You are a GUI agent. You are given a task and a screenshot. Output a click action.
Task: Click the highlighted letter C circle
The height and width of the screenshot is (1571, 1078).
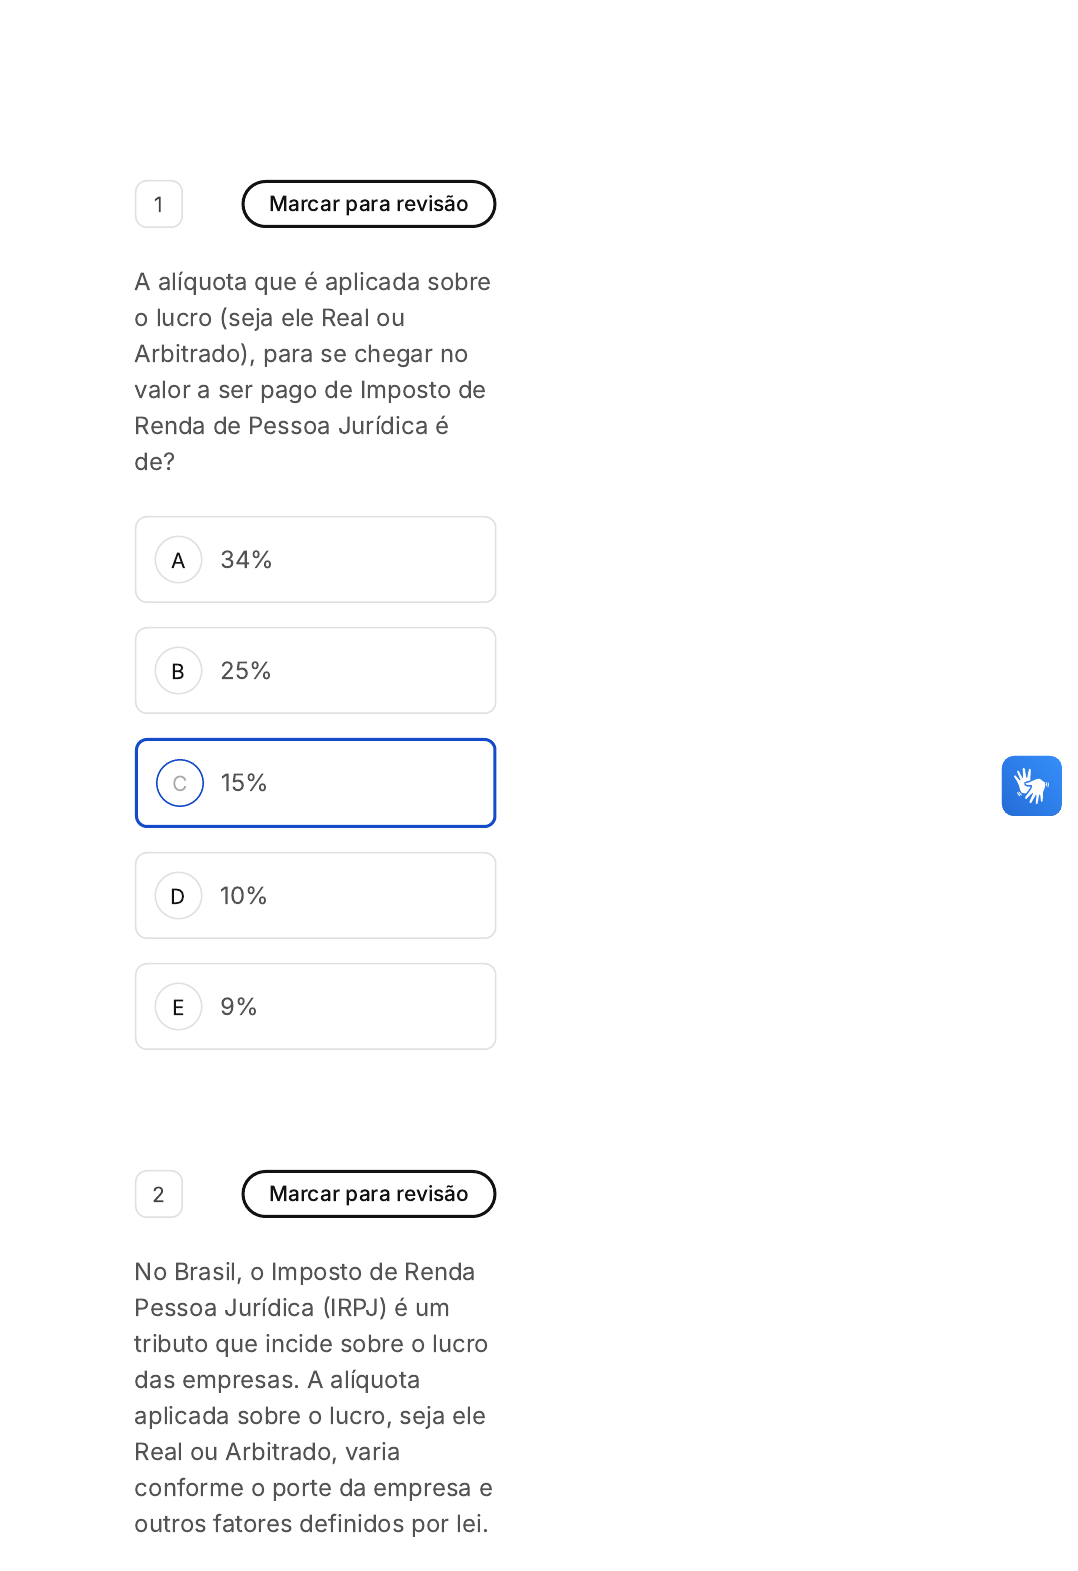180,783
